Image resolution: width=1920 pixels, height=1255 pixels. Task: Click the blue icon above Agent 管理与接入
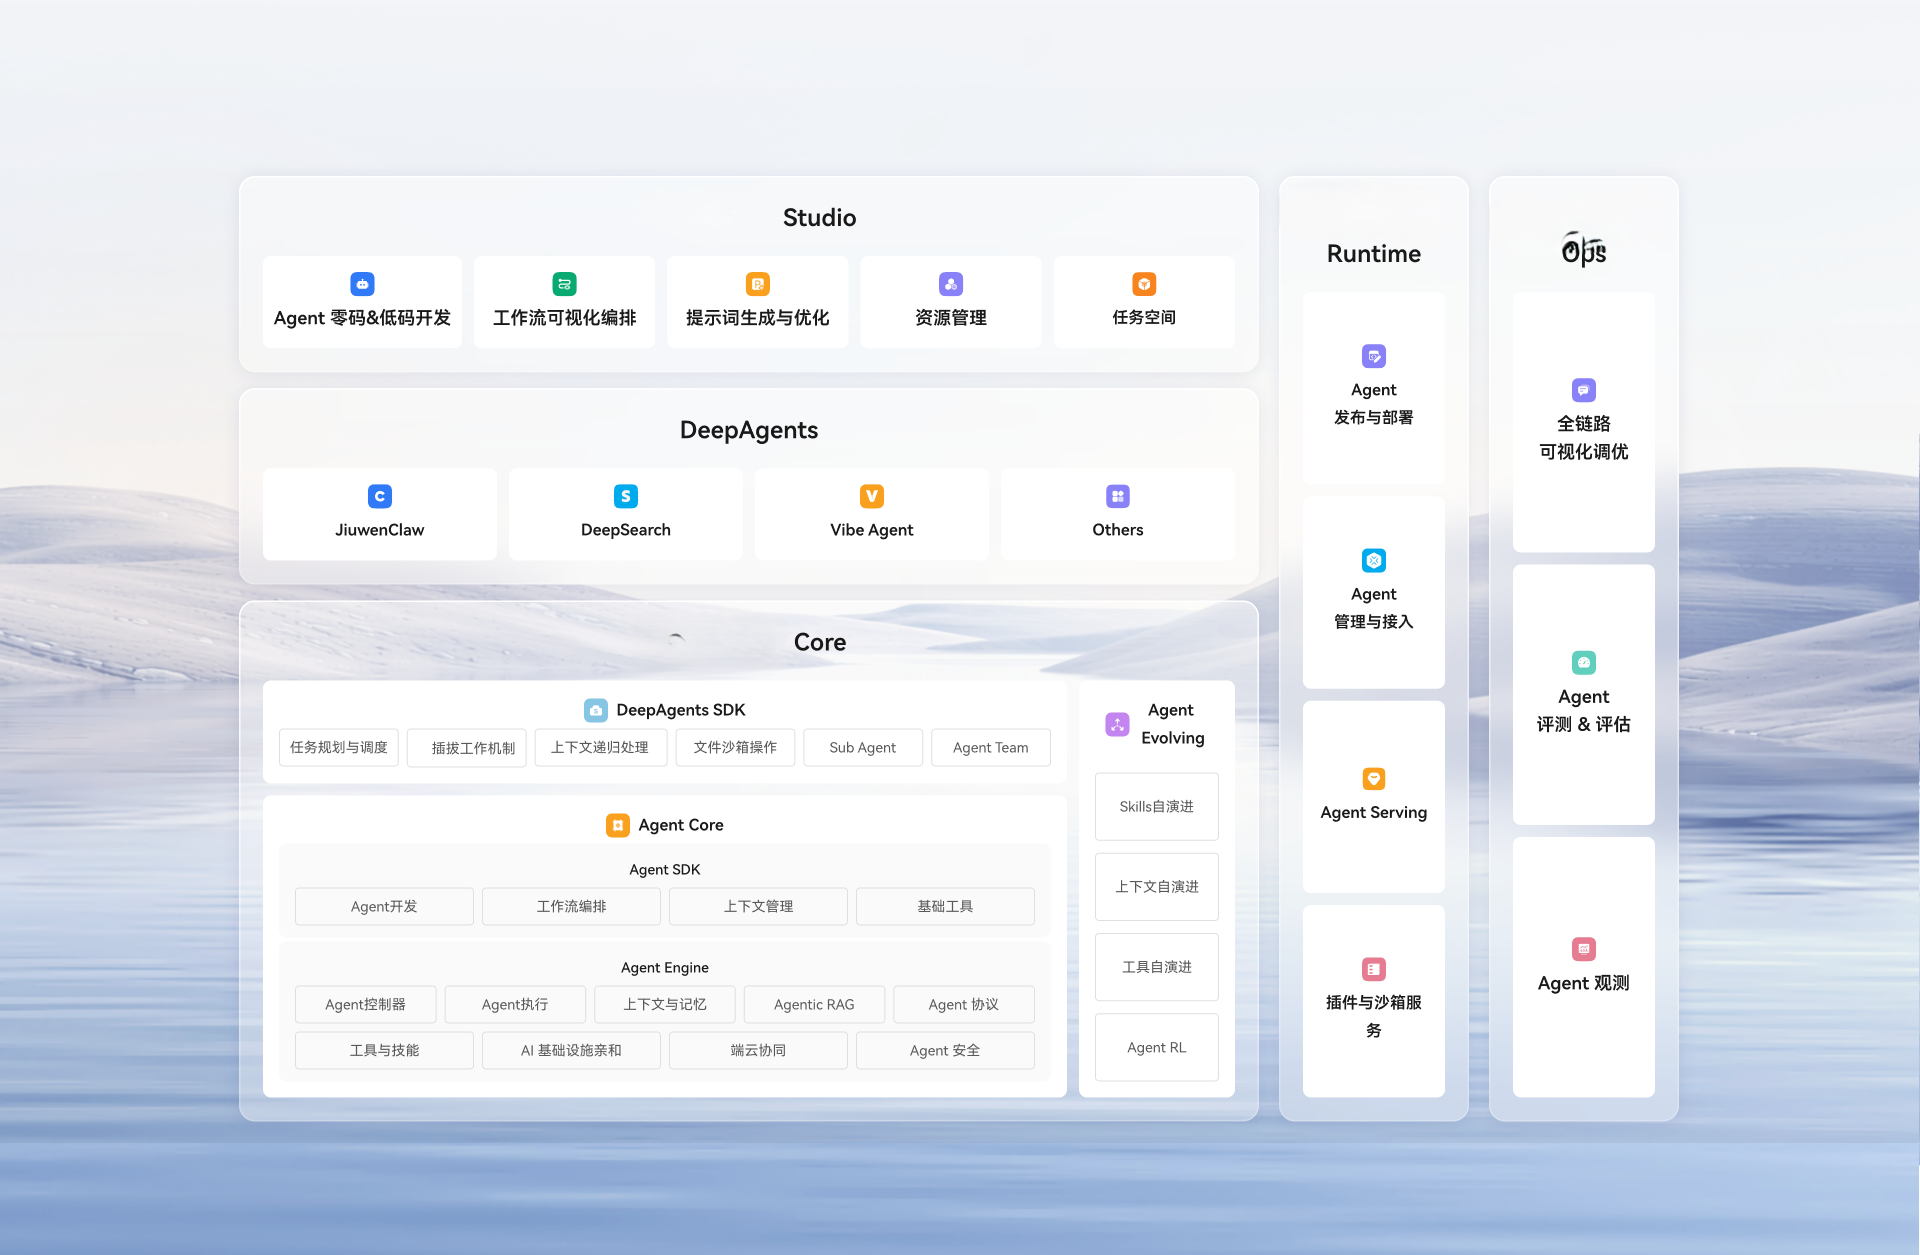[x=1374, y=560]
